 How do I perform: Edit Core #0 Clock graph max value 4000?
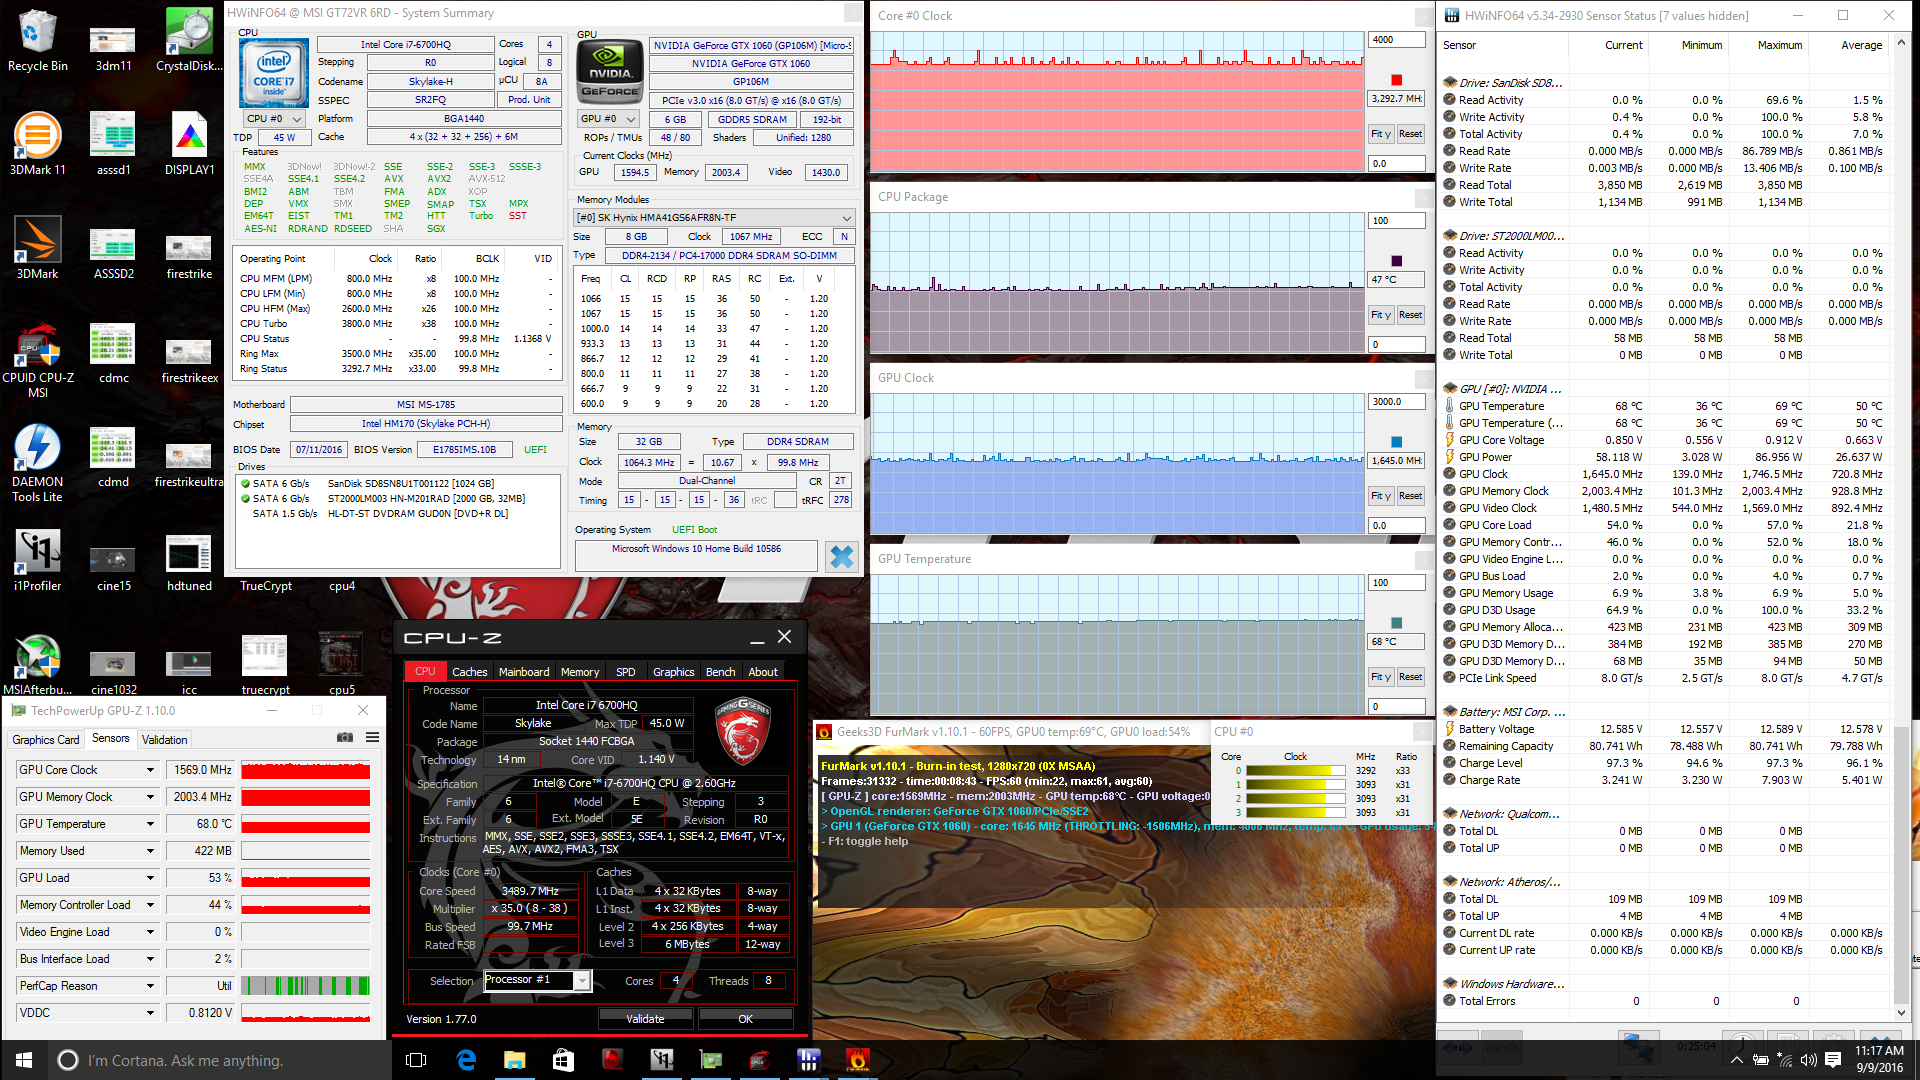point(1396,40)
